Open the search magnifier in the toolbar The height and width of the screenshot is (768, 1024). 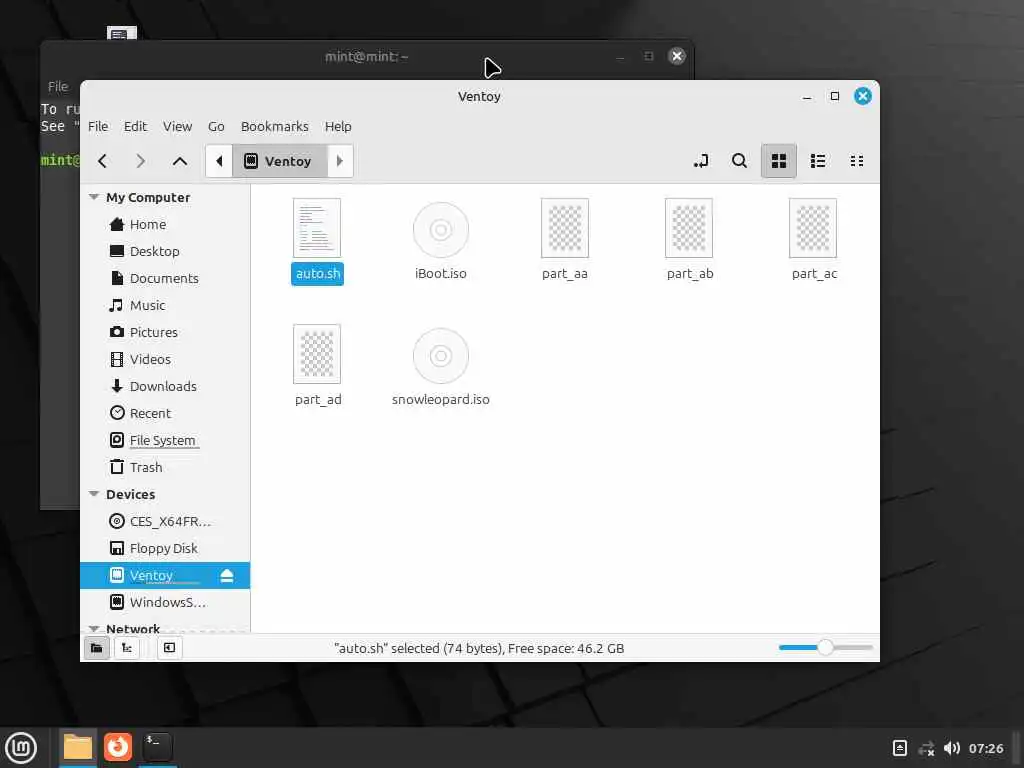point(739,161)
